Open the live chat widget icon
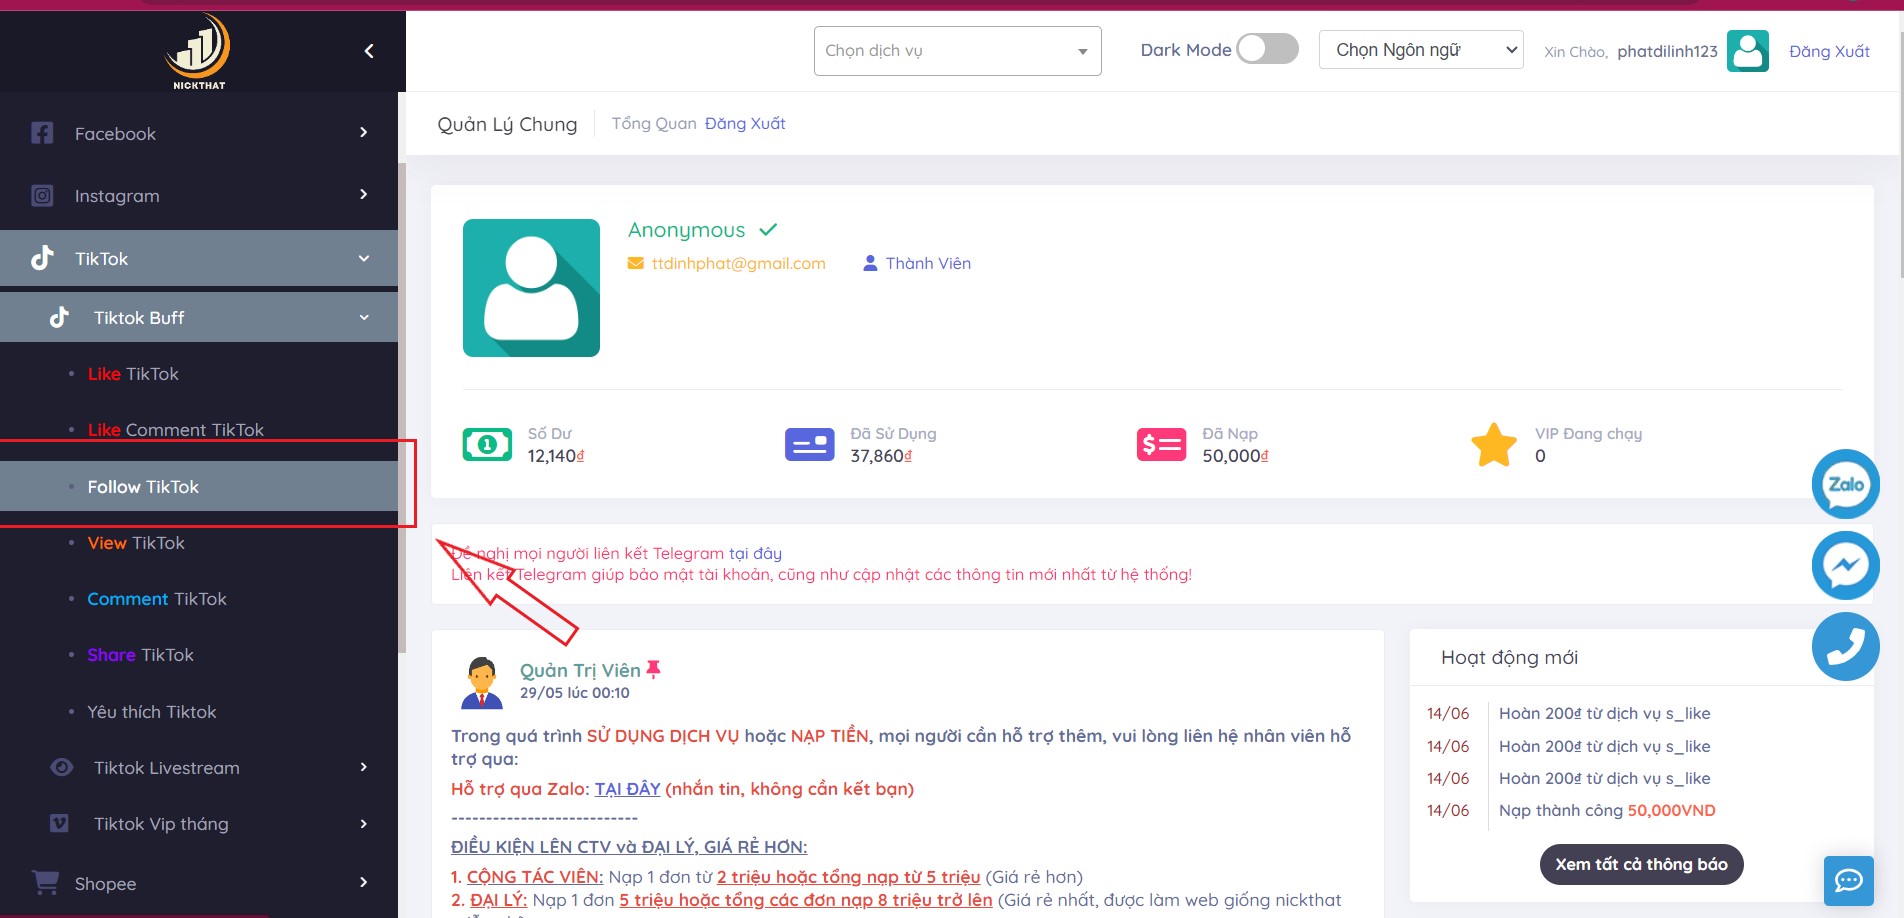1904x918 pixels. click(1849, 881)
